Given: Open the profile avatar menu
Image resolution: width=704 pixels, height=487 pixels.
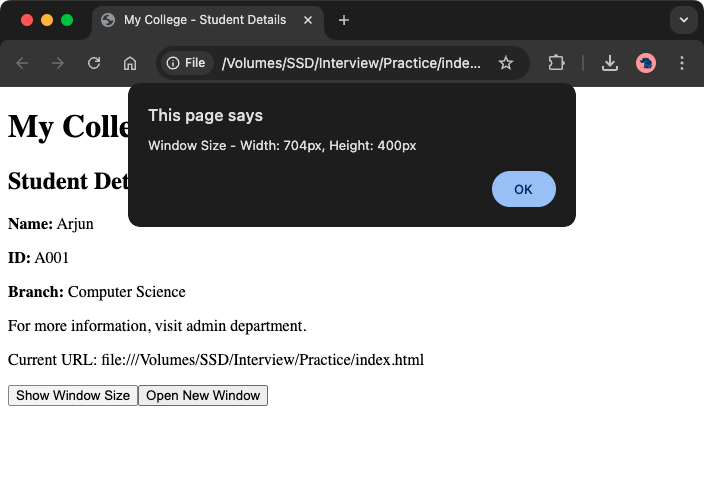Looking at the screenshot, I should tap(646, 63).
